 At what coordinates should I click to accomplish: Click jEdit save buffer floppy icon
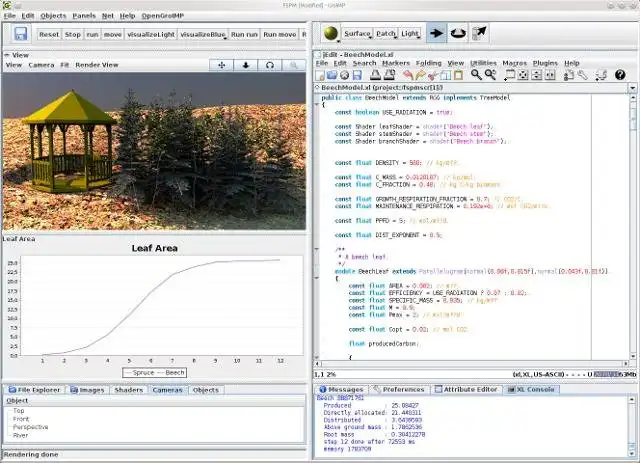click(x=357, y=75)
